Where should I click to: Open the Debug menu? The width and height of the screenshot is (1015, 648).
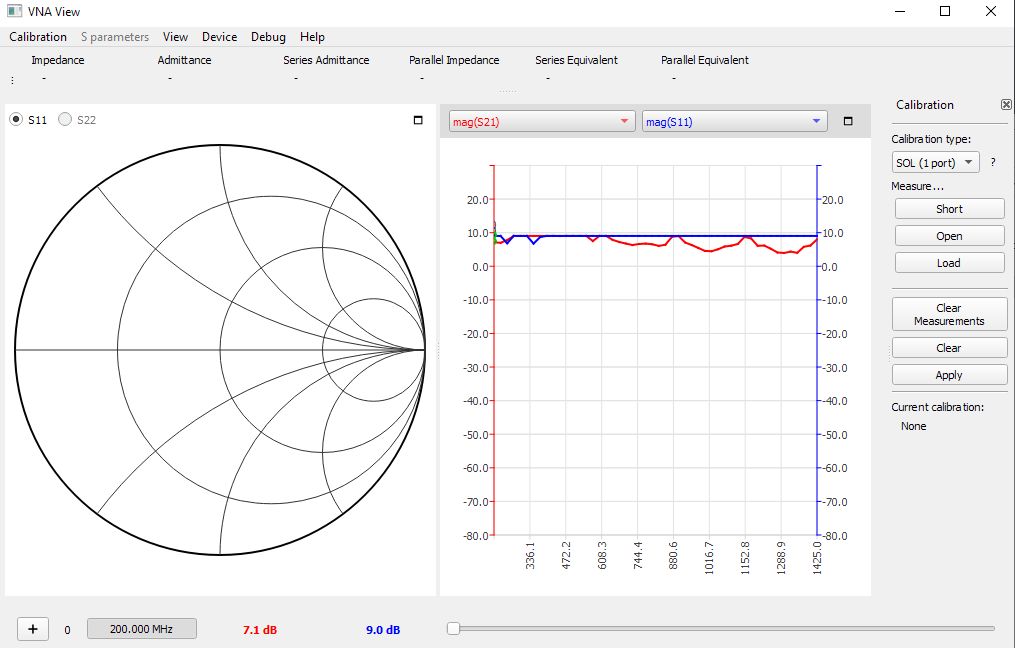click(268, 37)
